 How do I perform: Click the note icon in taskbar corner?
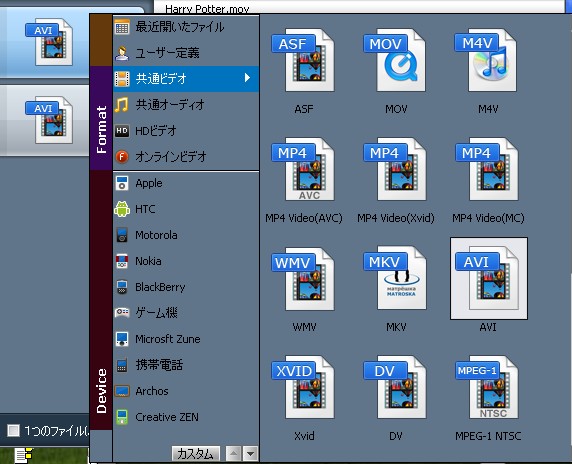pyautogui.click(x=24, y=456)
